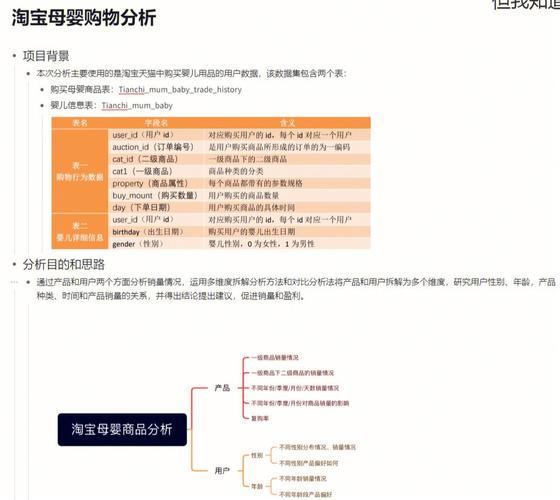The height and width of the screenshot is (500, 560).
Task: Select the 性别 mind map node
Action: (257, 455)
